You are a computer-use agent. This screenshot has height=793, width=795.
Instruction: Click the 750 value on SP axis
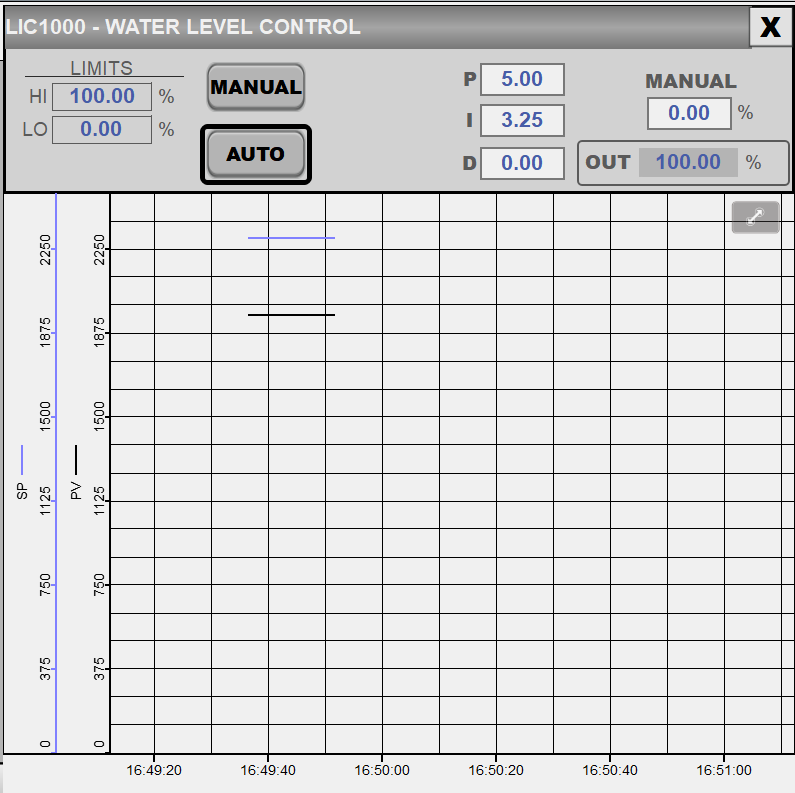pos(45,585)
